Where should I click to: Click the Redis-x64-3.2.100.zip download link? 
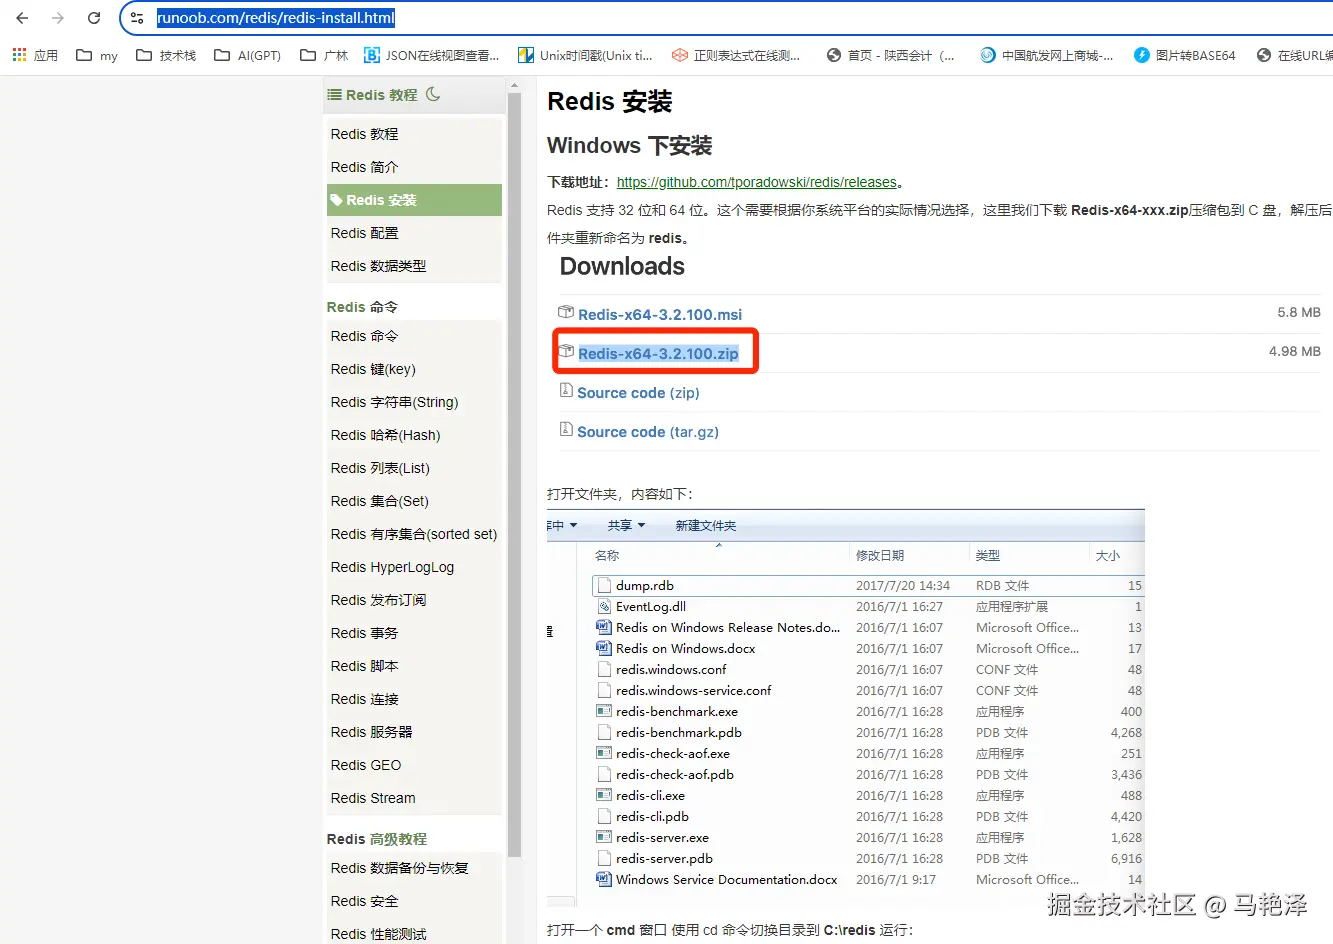pos(658,353)
